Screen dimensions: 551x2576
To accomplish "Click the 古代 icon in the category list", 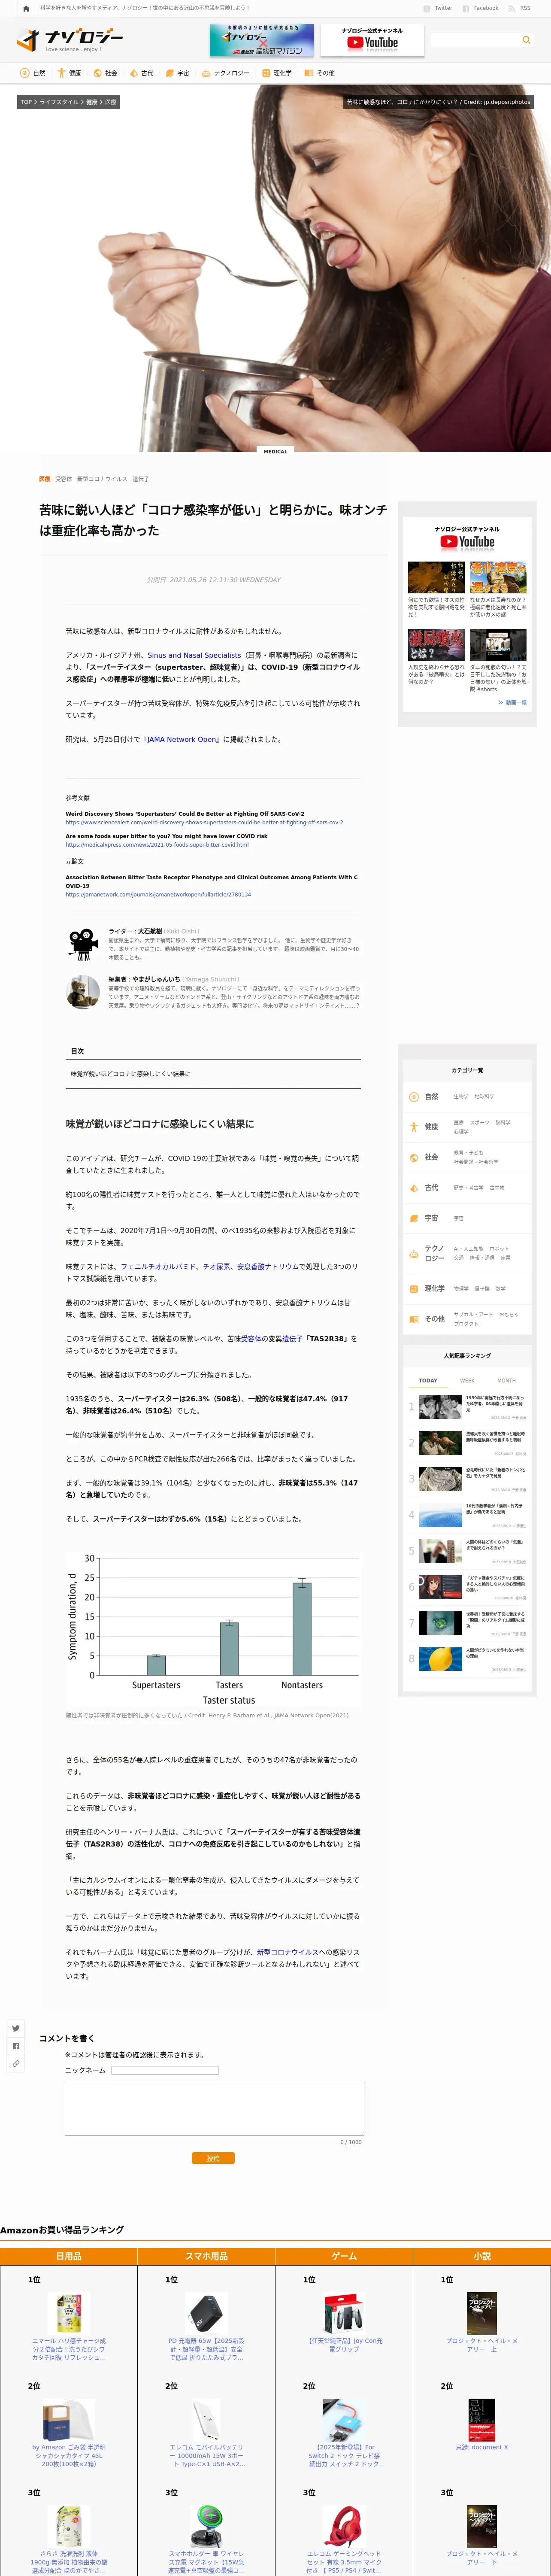I will 414,1188.
